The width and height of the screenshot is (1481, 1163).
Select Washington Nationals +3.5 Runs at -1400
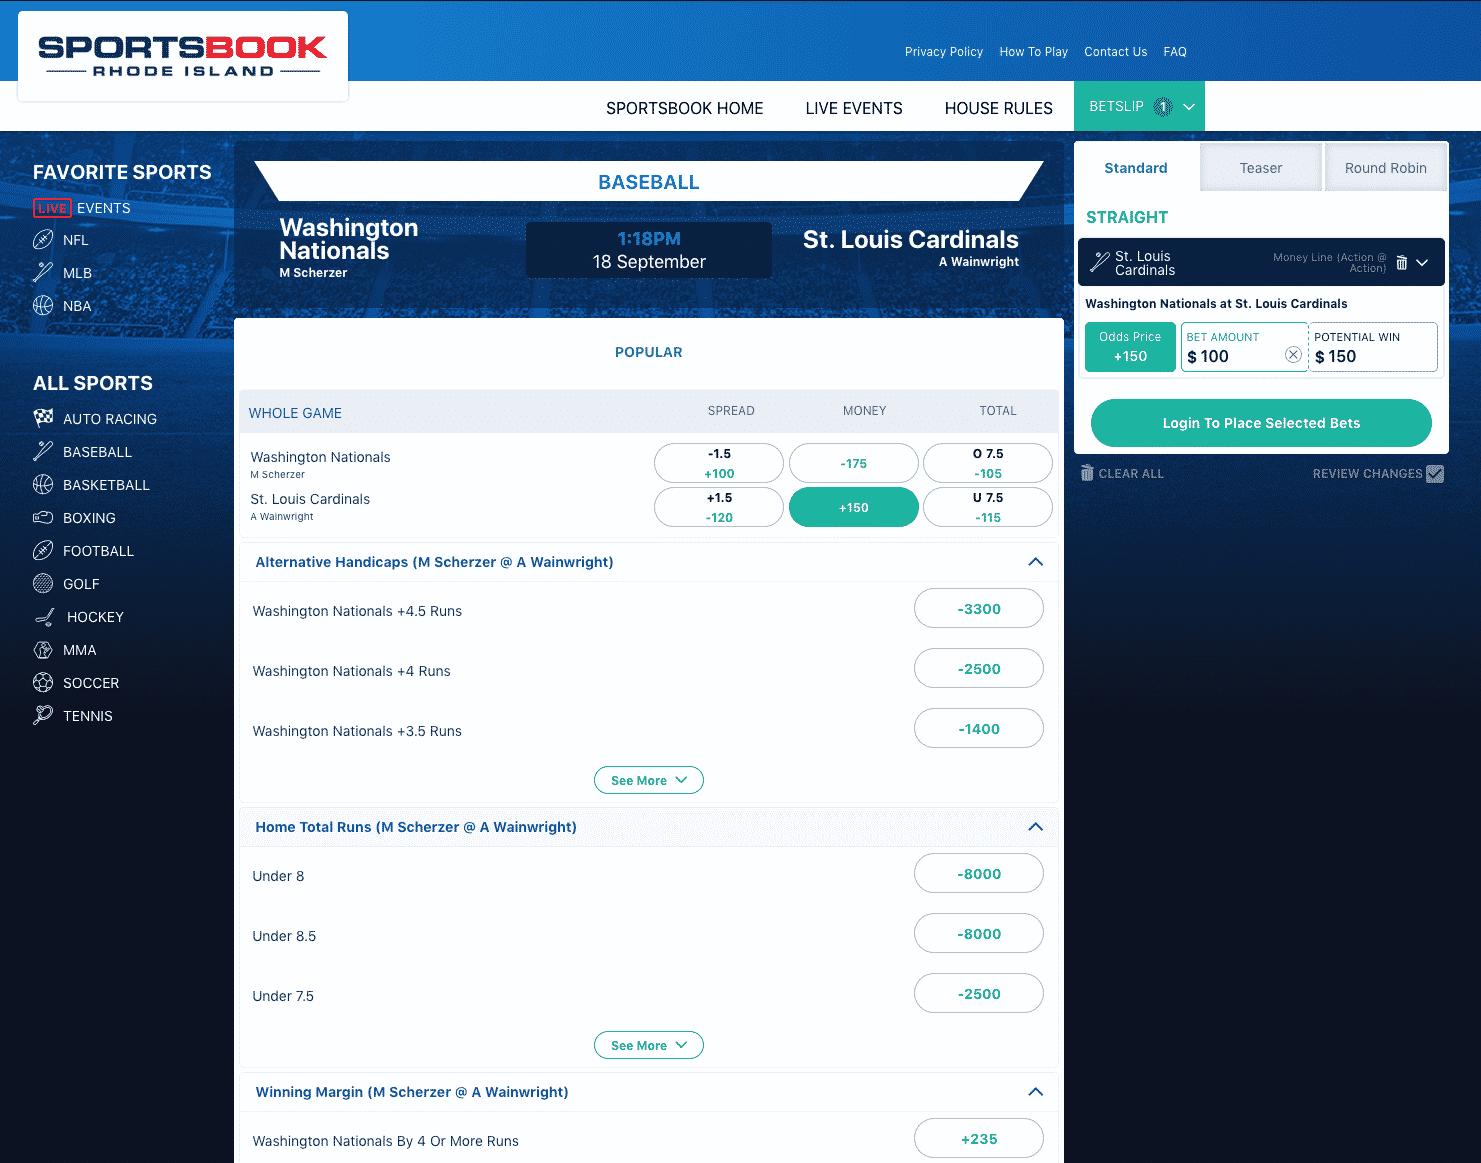pyautogui.click(x=979, y=728)
